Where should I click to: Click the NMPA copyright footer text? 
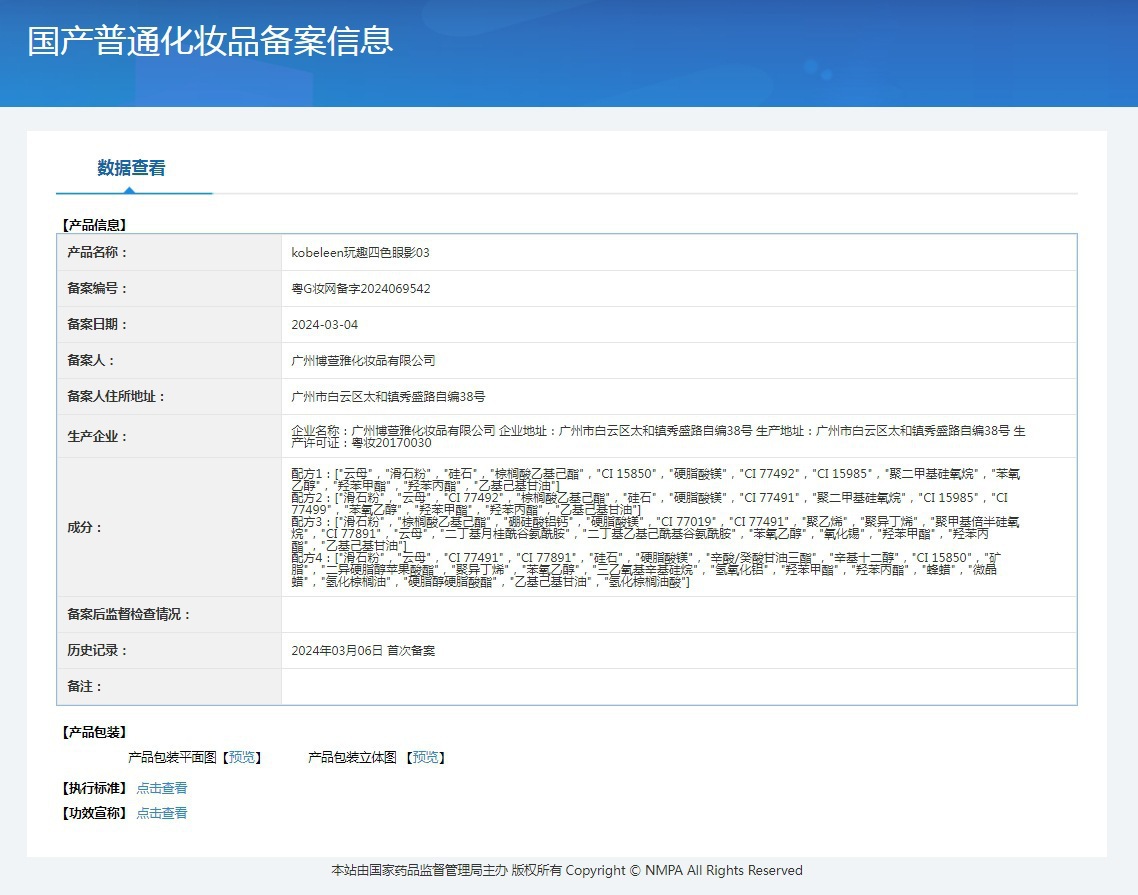(x=567, y=870)
